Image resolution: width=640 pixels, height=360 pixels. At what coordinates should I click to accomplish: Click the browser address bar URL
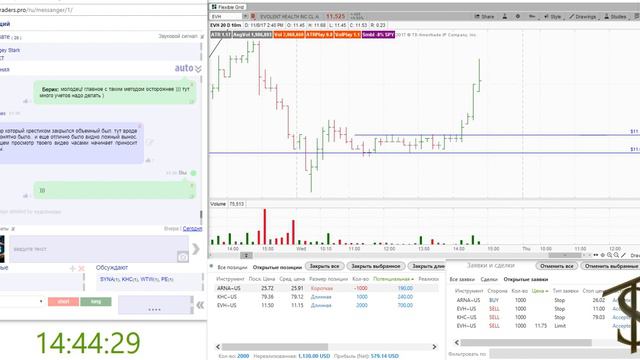[37, 10]
